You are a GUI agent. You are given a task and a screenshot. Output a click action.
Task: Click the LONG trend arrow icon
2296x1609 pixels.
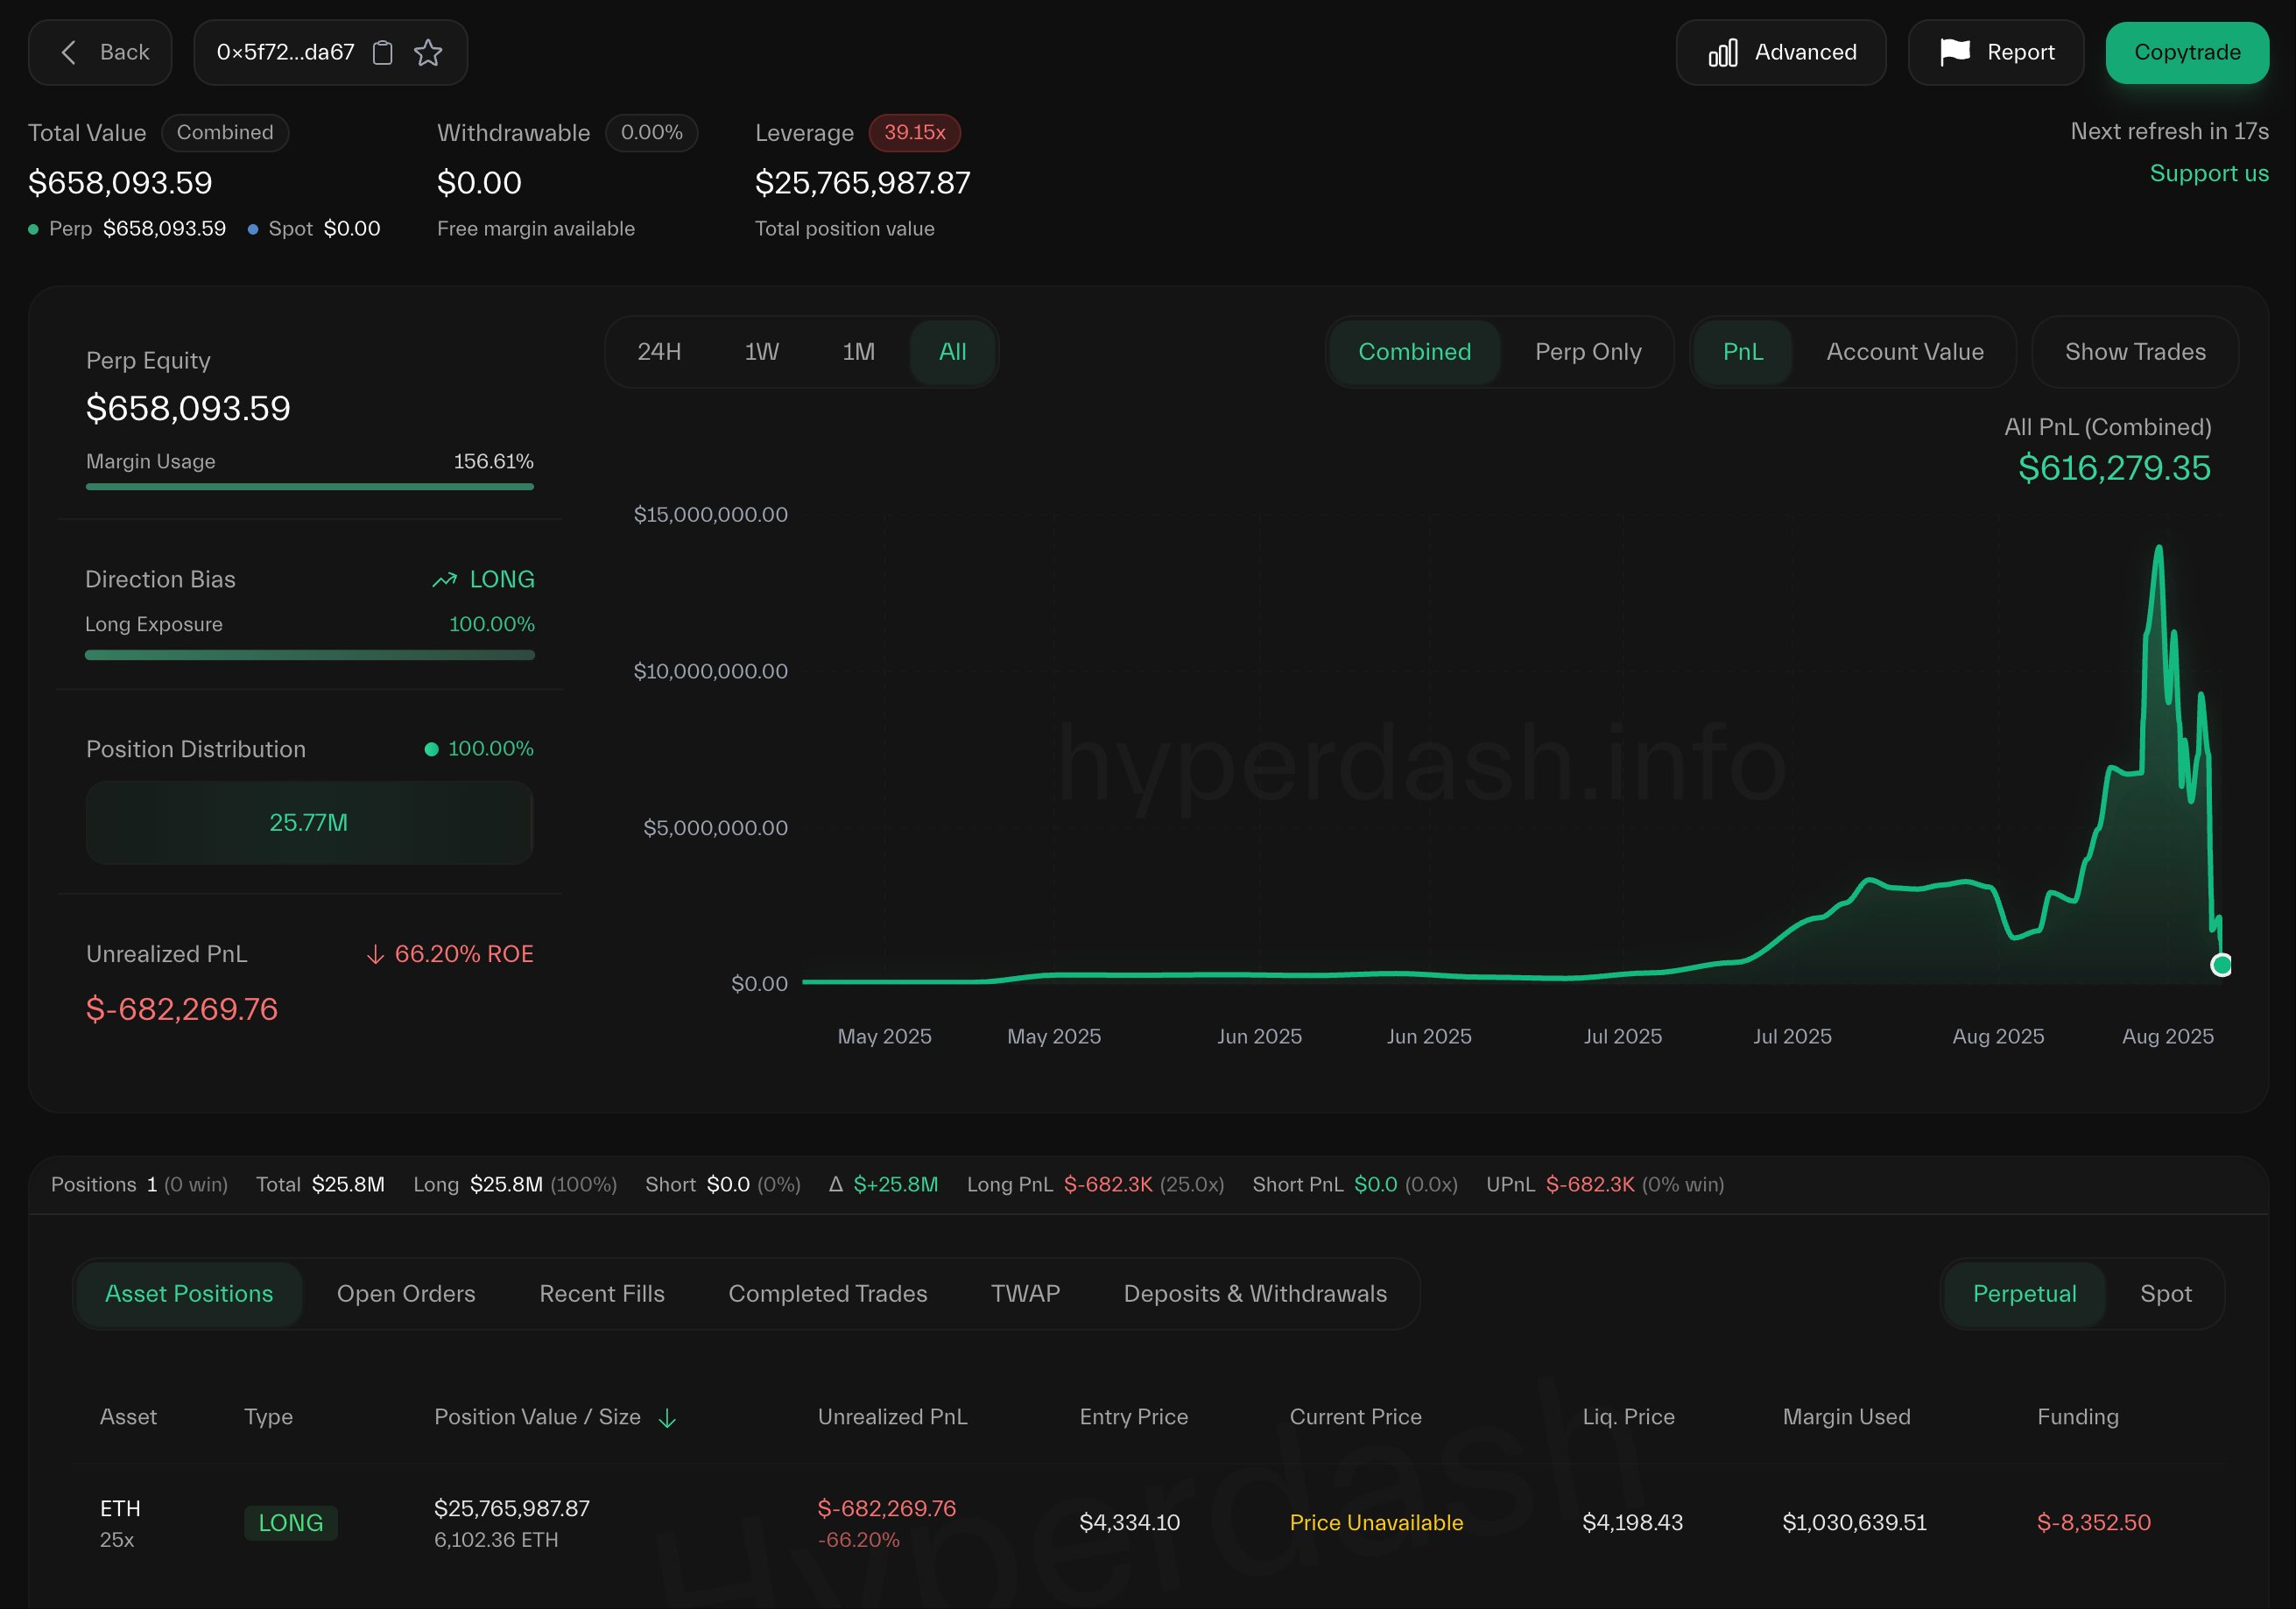pos(444,580)
